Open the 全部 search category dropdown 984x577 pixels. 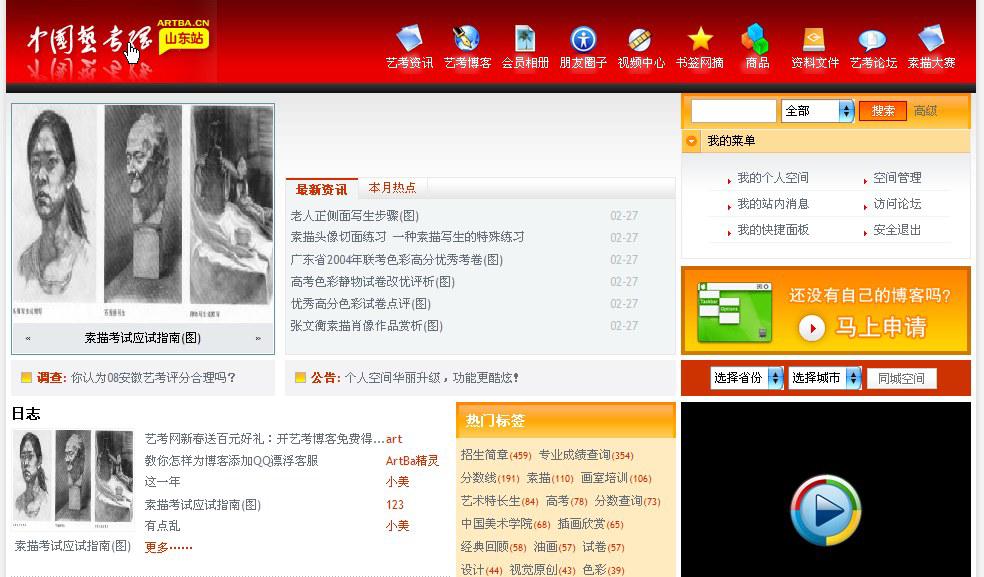click(818, 111)
